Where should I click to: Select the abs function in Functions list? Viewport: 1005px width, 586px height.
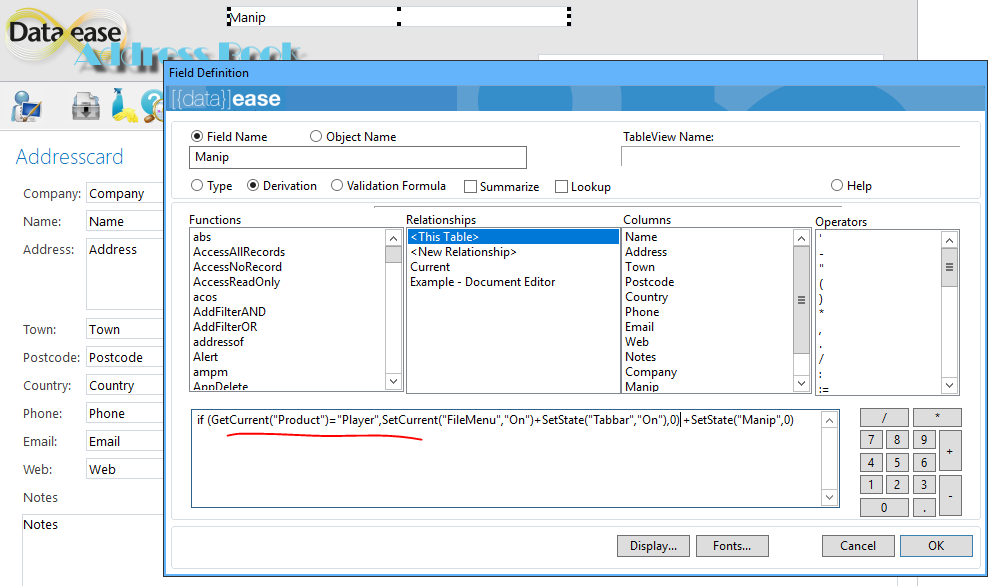pyautogui.click(x=202, y=237)
